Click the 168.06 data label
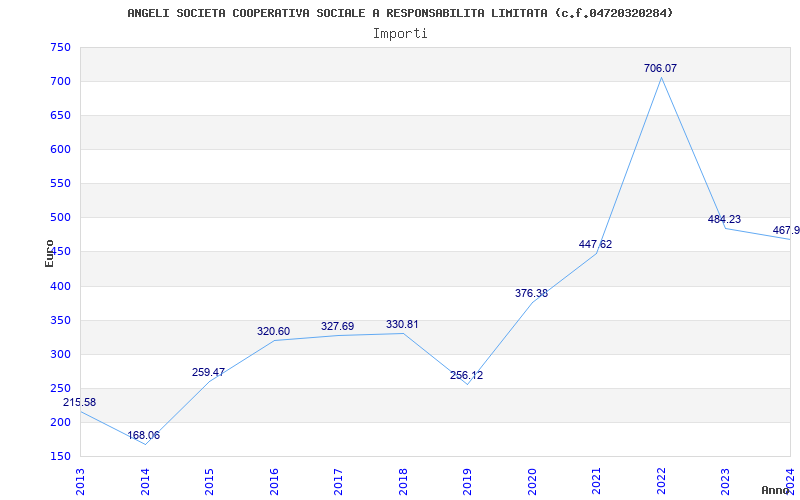This screenshot has height=500, width=800. click(143, 436)
